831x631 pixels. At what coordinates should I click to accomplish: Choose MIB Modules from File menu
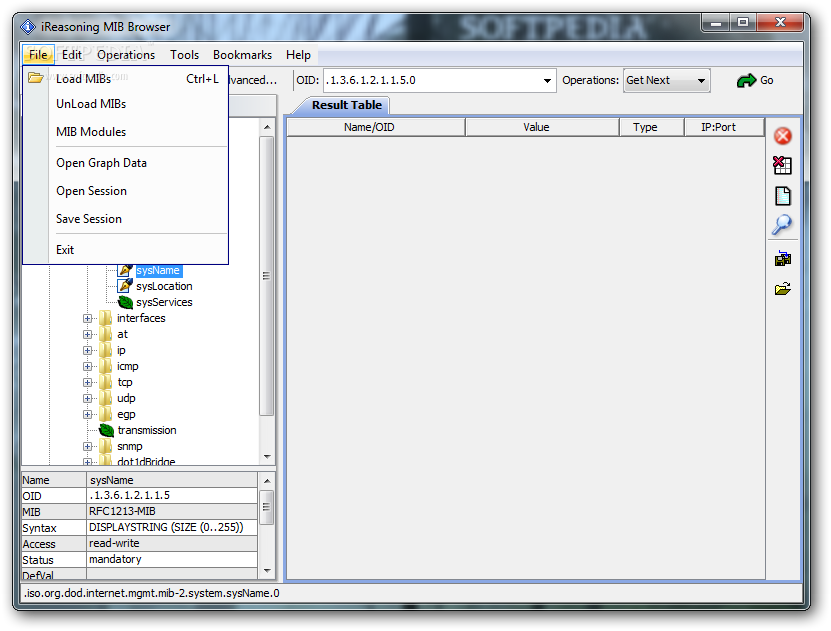coord(126,132)
